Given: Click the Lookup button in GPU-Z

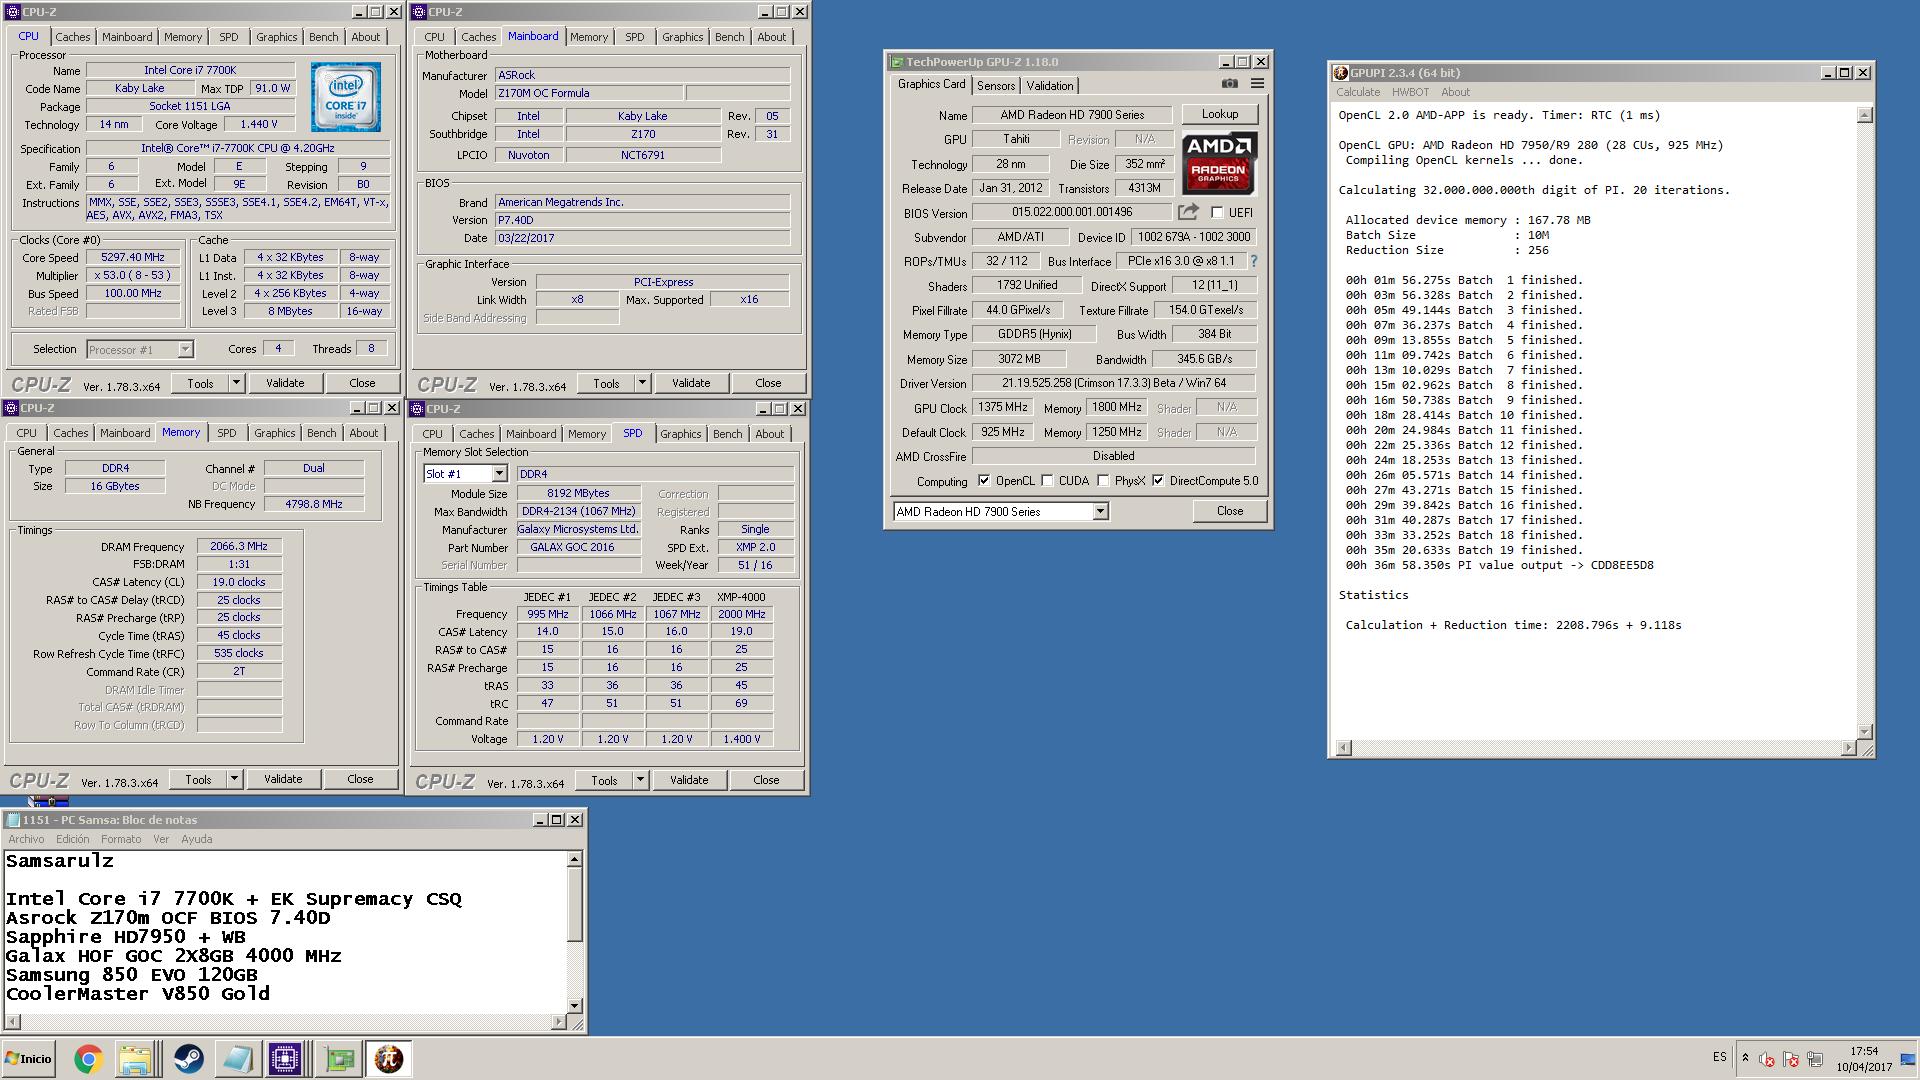Looking at the screenshot, I should [x=1219, y=114].
